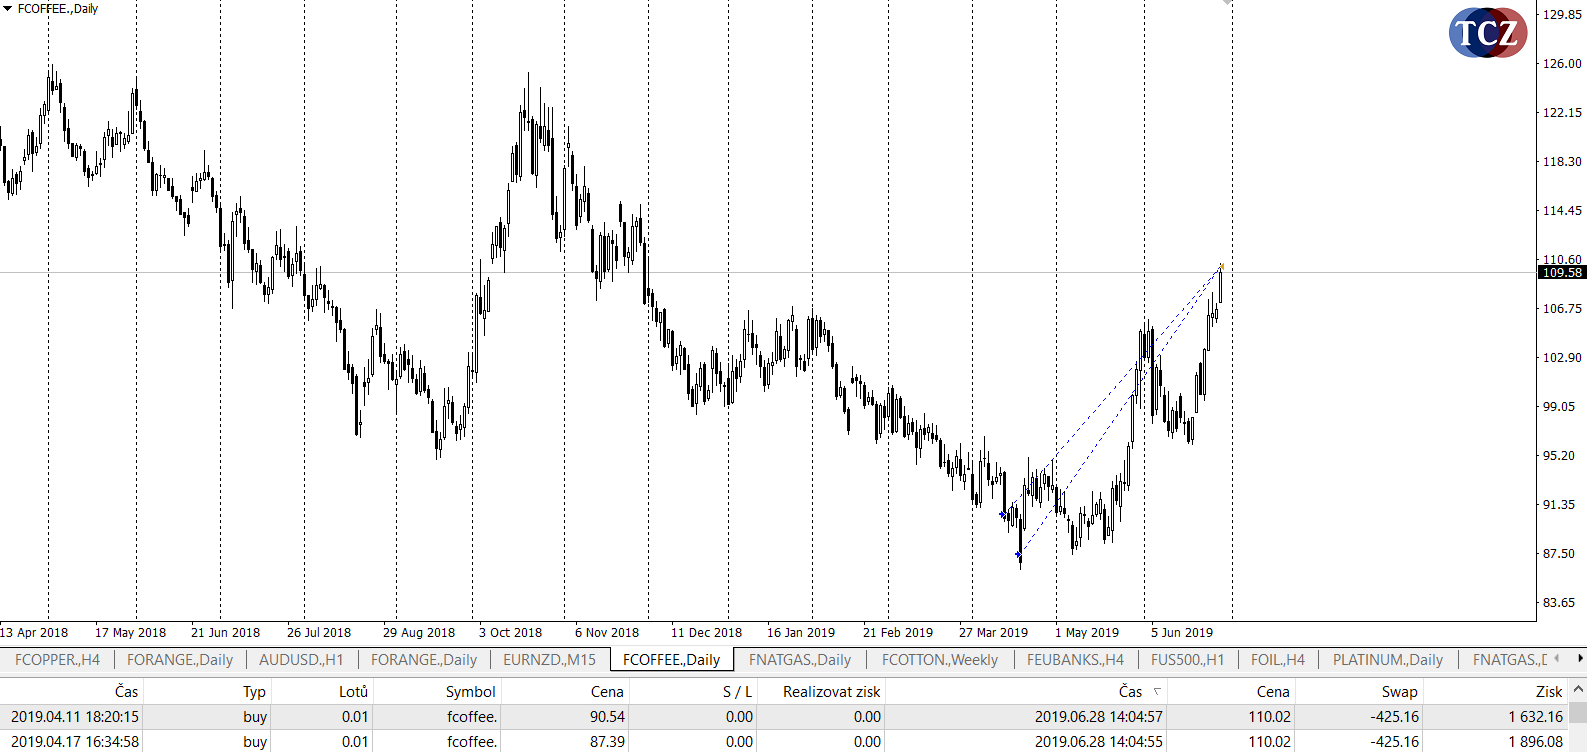Open the dropdown triangle beside FCOFFEE.,Daily title
Viewport: 1587px width, 752px height.
point(7,9)
